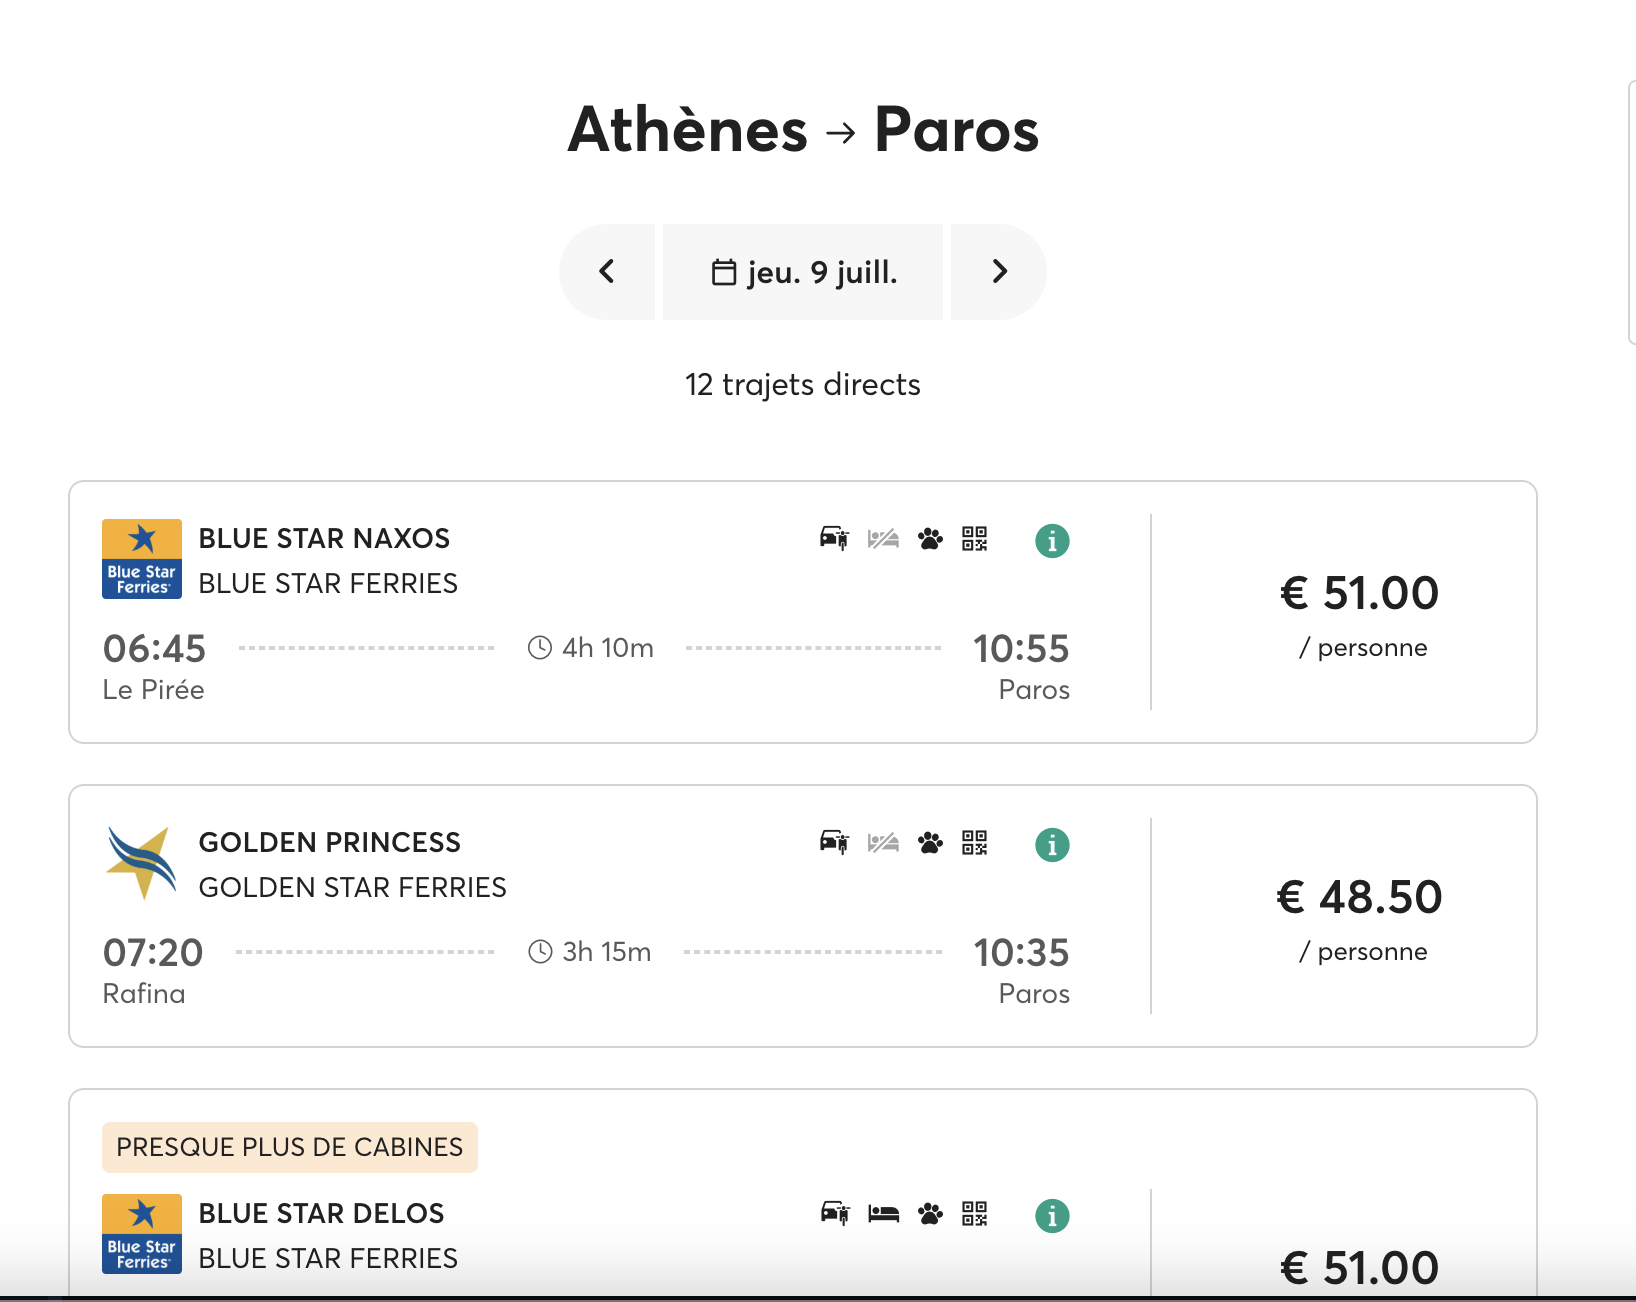The height and width of the screenshot is (1302, 1636).
Task: Select € 48.50 price for Golden Princess
Action: coord(1359,897)
